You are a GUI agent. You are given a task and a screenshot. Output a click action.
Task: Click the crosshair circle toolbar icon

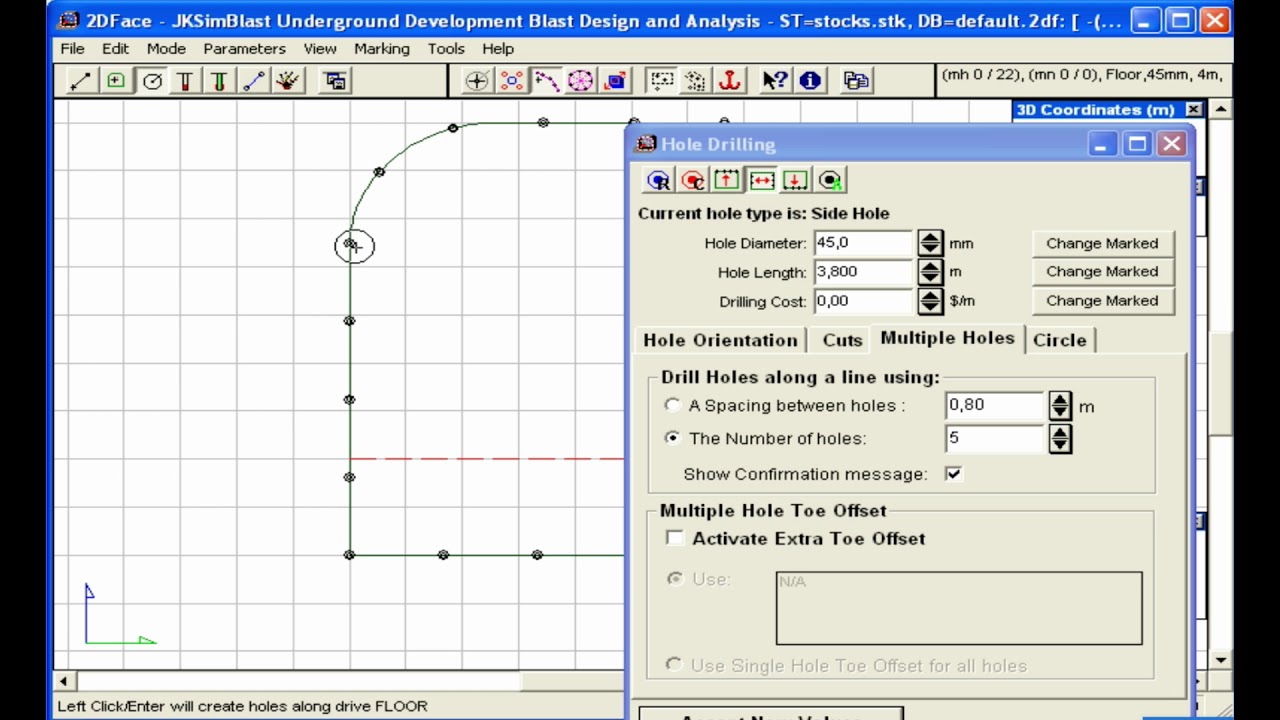[477, 81]
